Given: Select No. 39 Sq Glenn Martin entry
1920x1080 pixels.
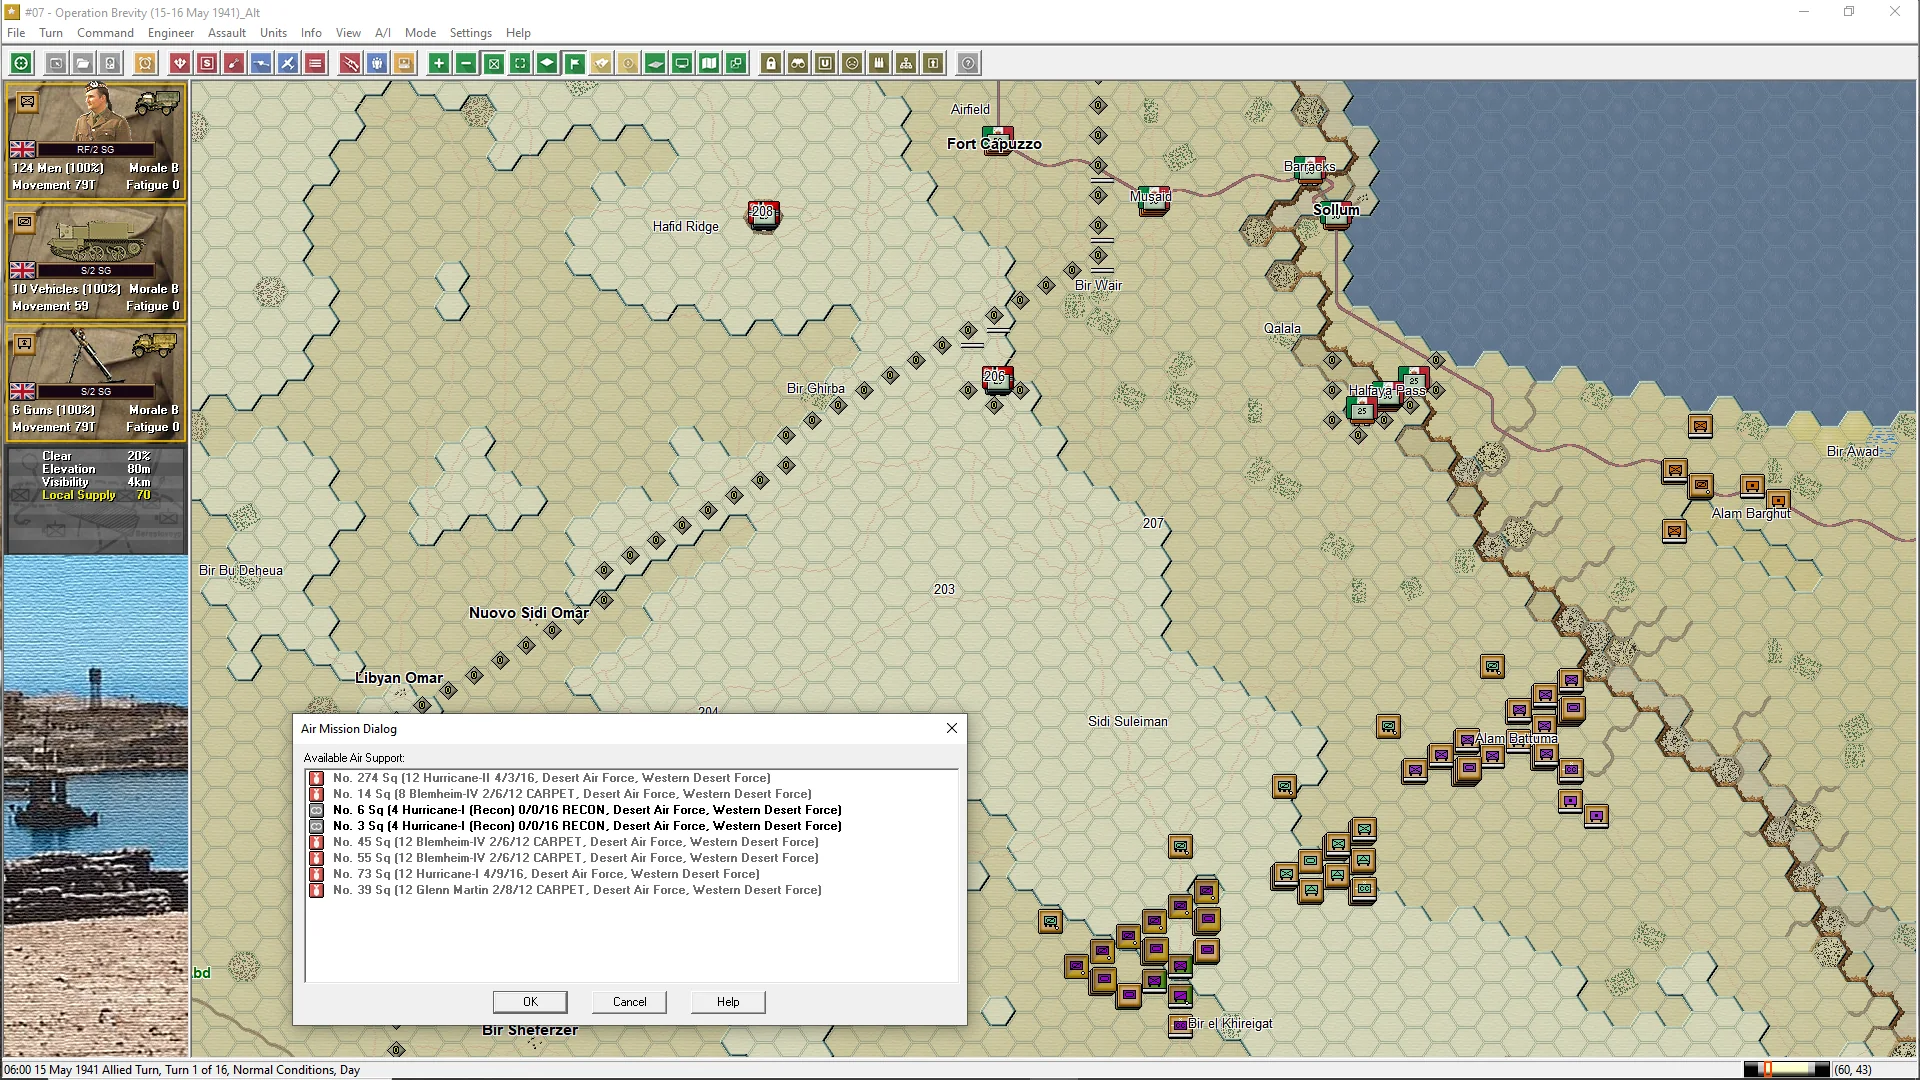Looking at the screenshot, I should click(x=577, y=890).
